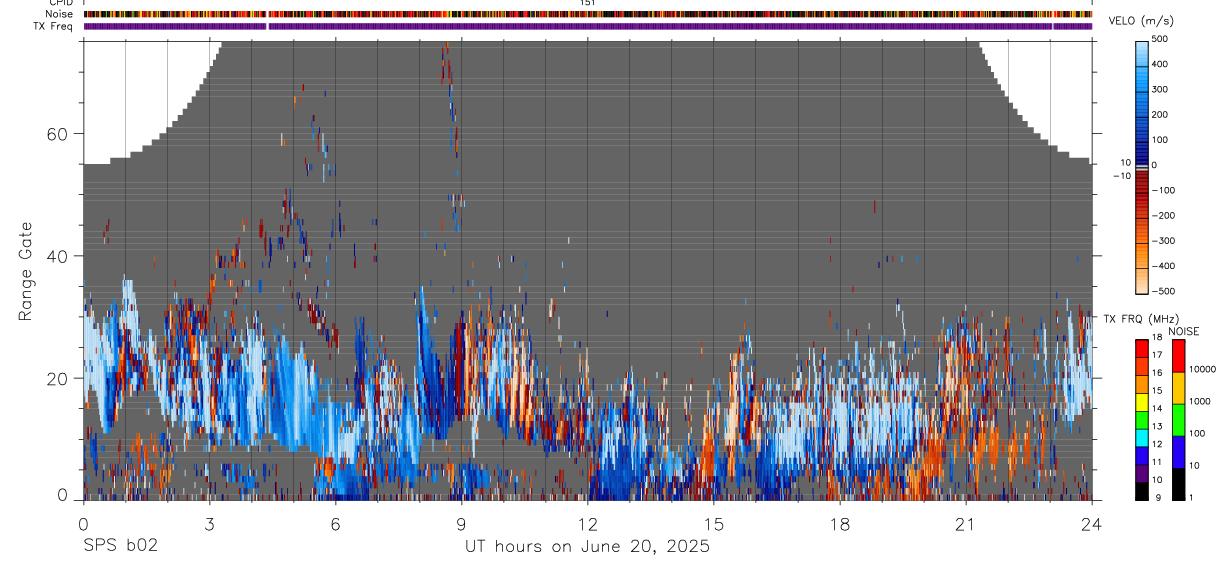Click the 1000 label on the noise legend
The height and width of the screenshot is (567, 1228).
click(1200, 401)
